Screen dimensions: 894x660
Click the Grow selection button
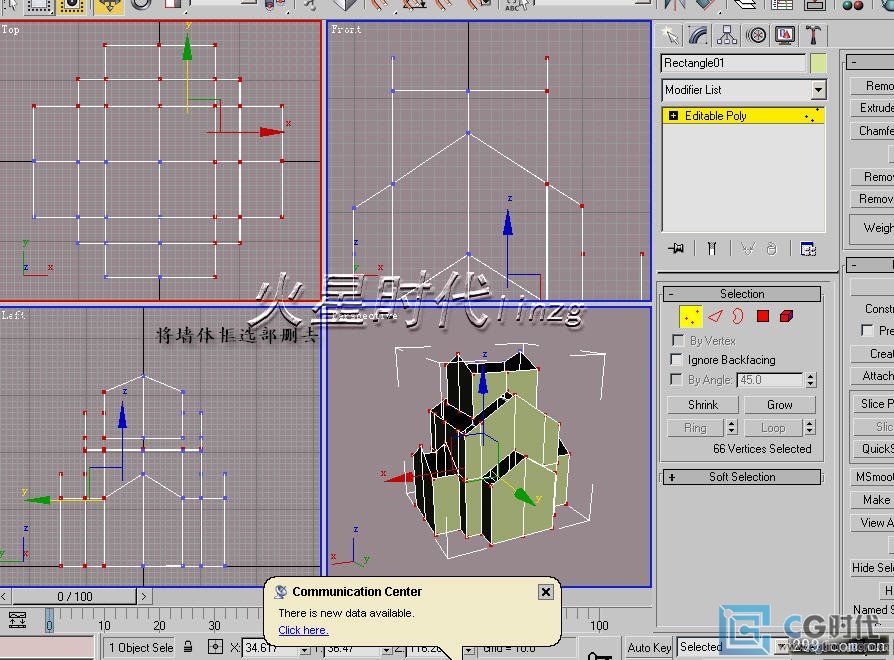(779, 405)
